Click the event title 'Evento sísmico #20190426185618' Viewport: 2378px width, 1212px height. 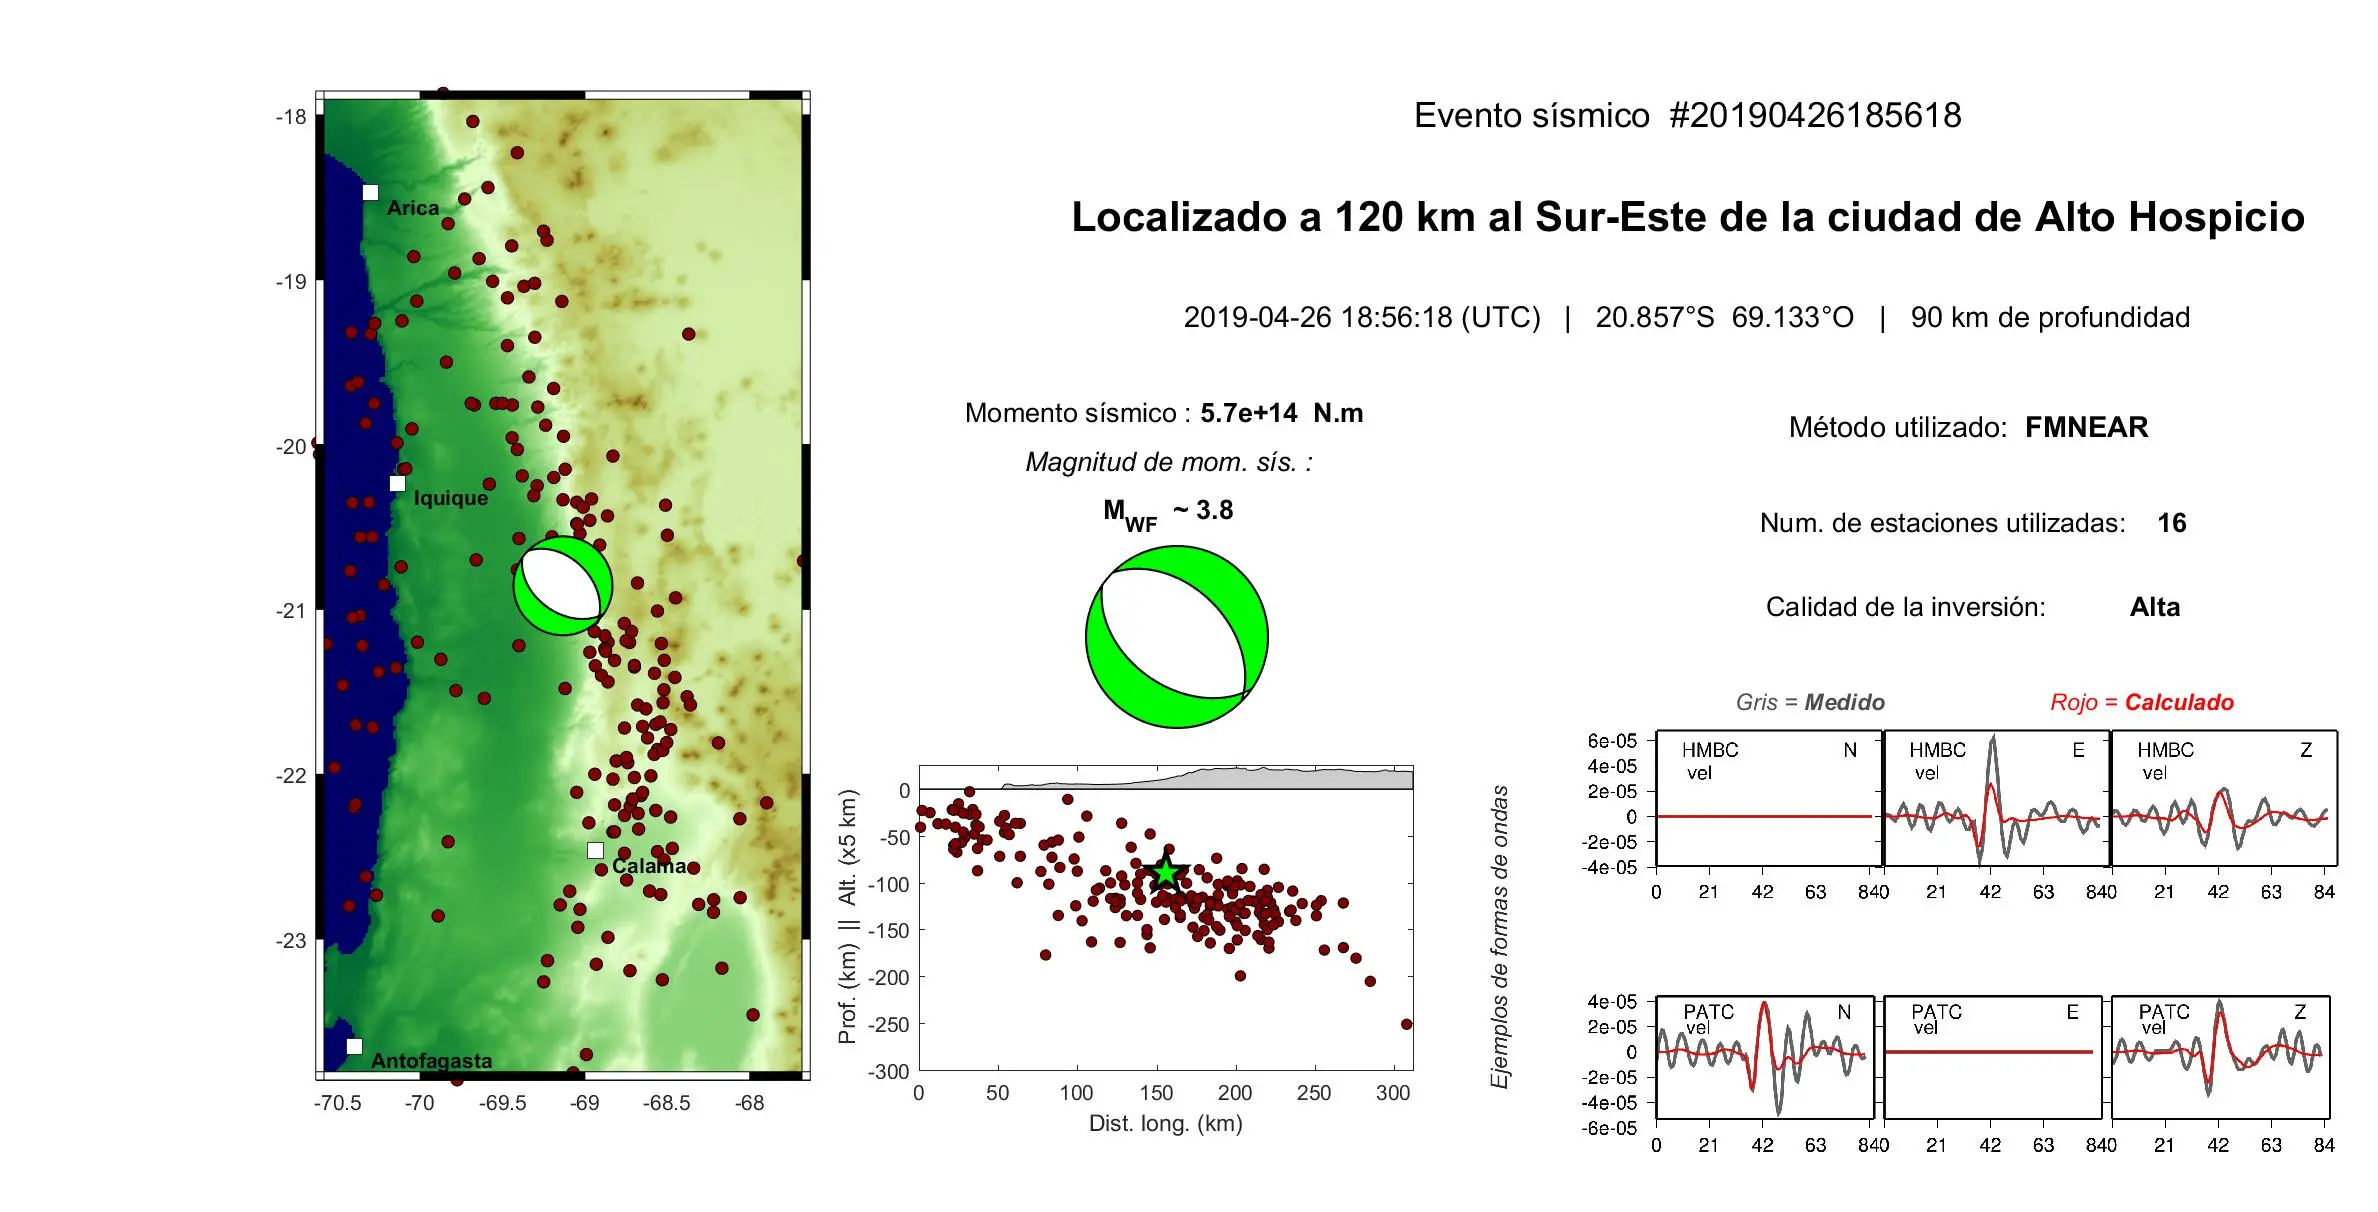click(1687, 115)
